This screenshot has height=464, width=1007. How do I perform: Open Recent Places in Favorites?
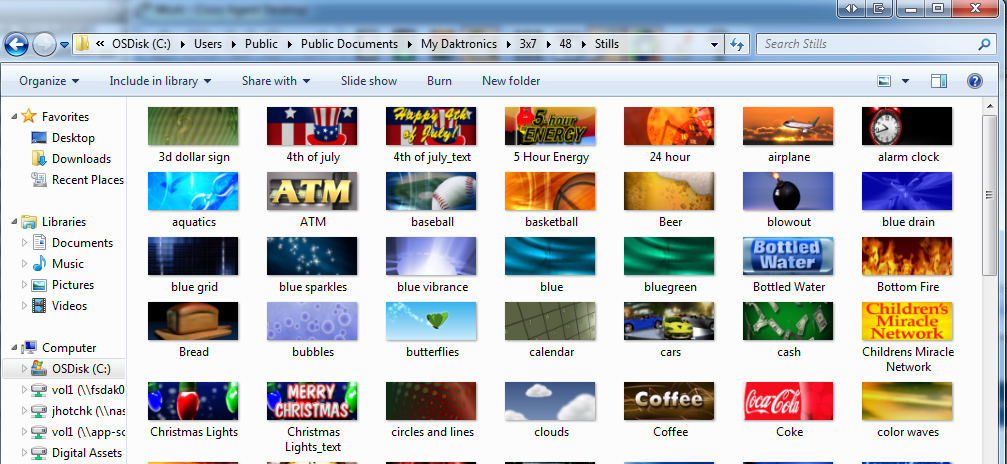pos(88,180)
